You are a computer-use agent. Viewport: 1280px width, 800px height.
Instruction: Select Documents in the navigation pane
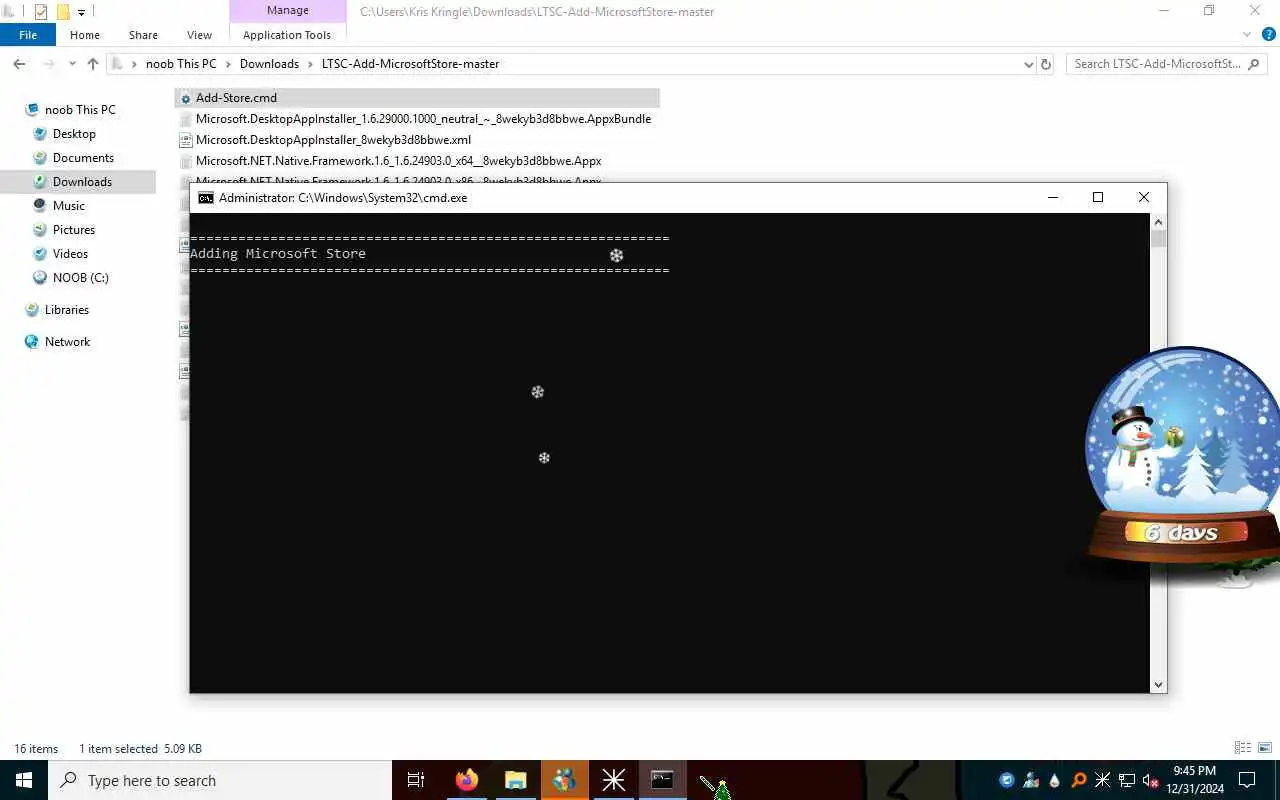point(83,158)
